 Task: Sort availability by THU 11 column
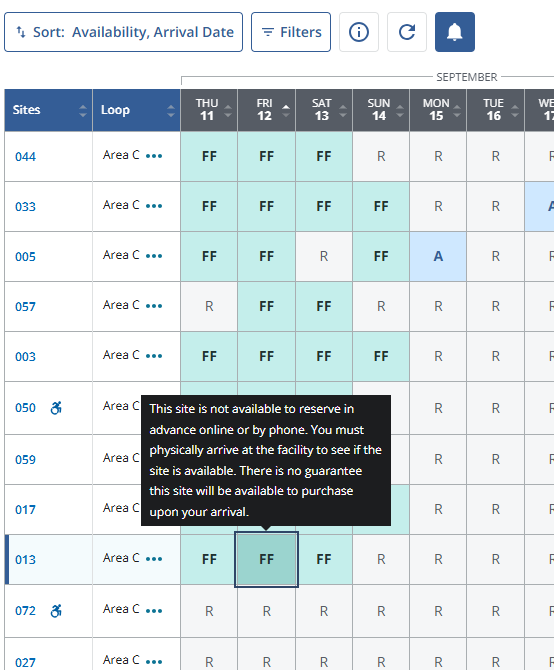click(209, 110)
